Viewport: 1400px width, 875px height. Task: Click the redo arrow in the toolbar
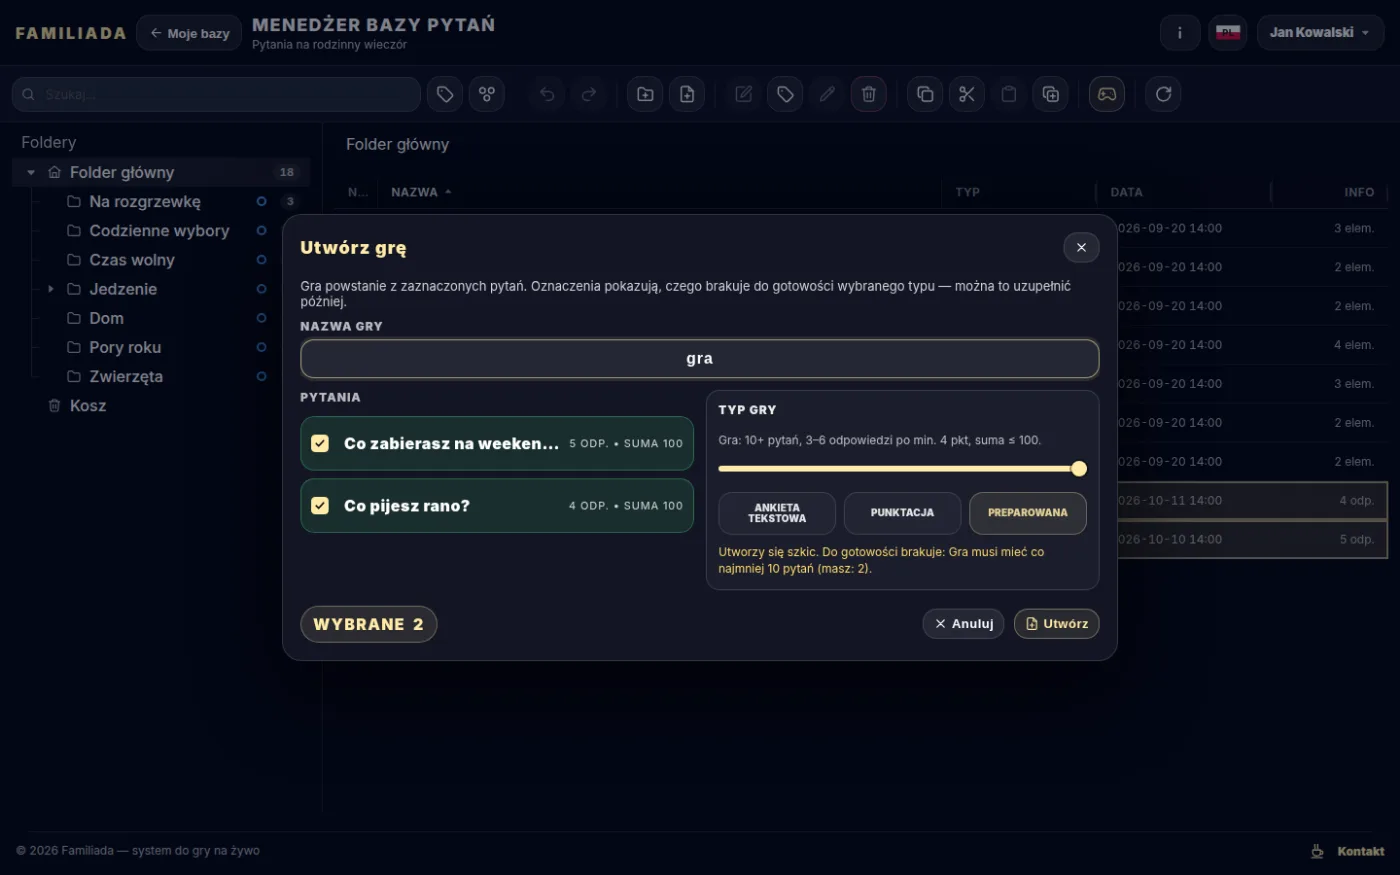tap(589, 94)
